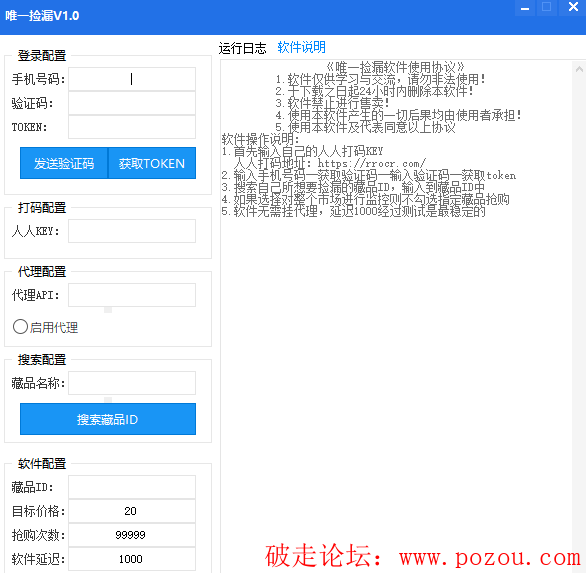
Task: Click the 软件延迟 field showing 1000
Action: click(x=132, y=559)
